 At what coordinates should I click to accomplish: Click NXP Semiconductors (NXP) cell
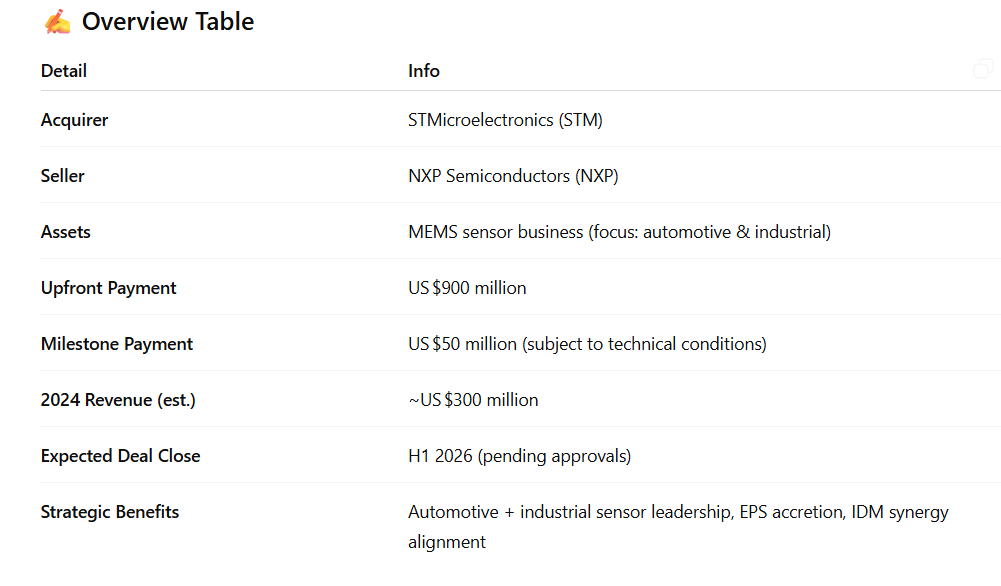[513, 176]
